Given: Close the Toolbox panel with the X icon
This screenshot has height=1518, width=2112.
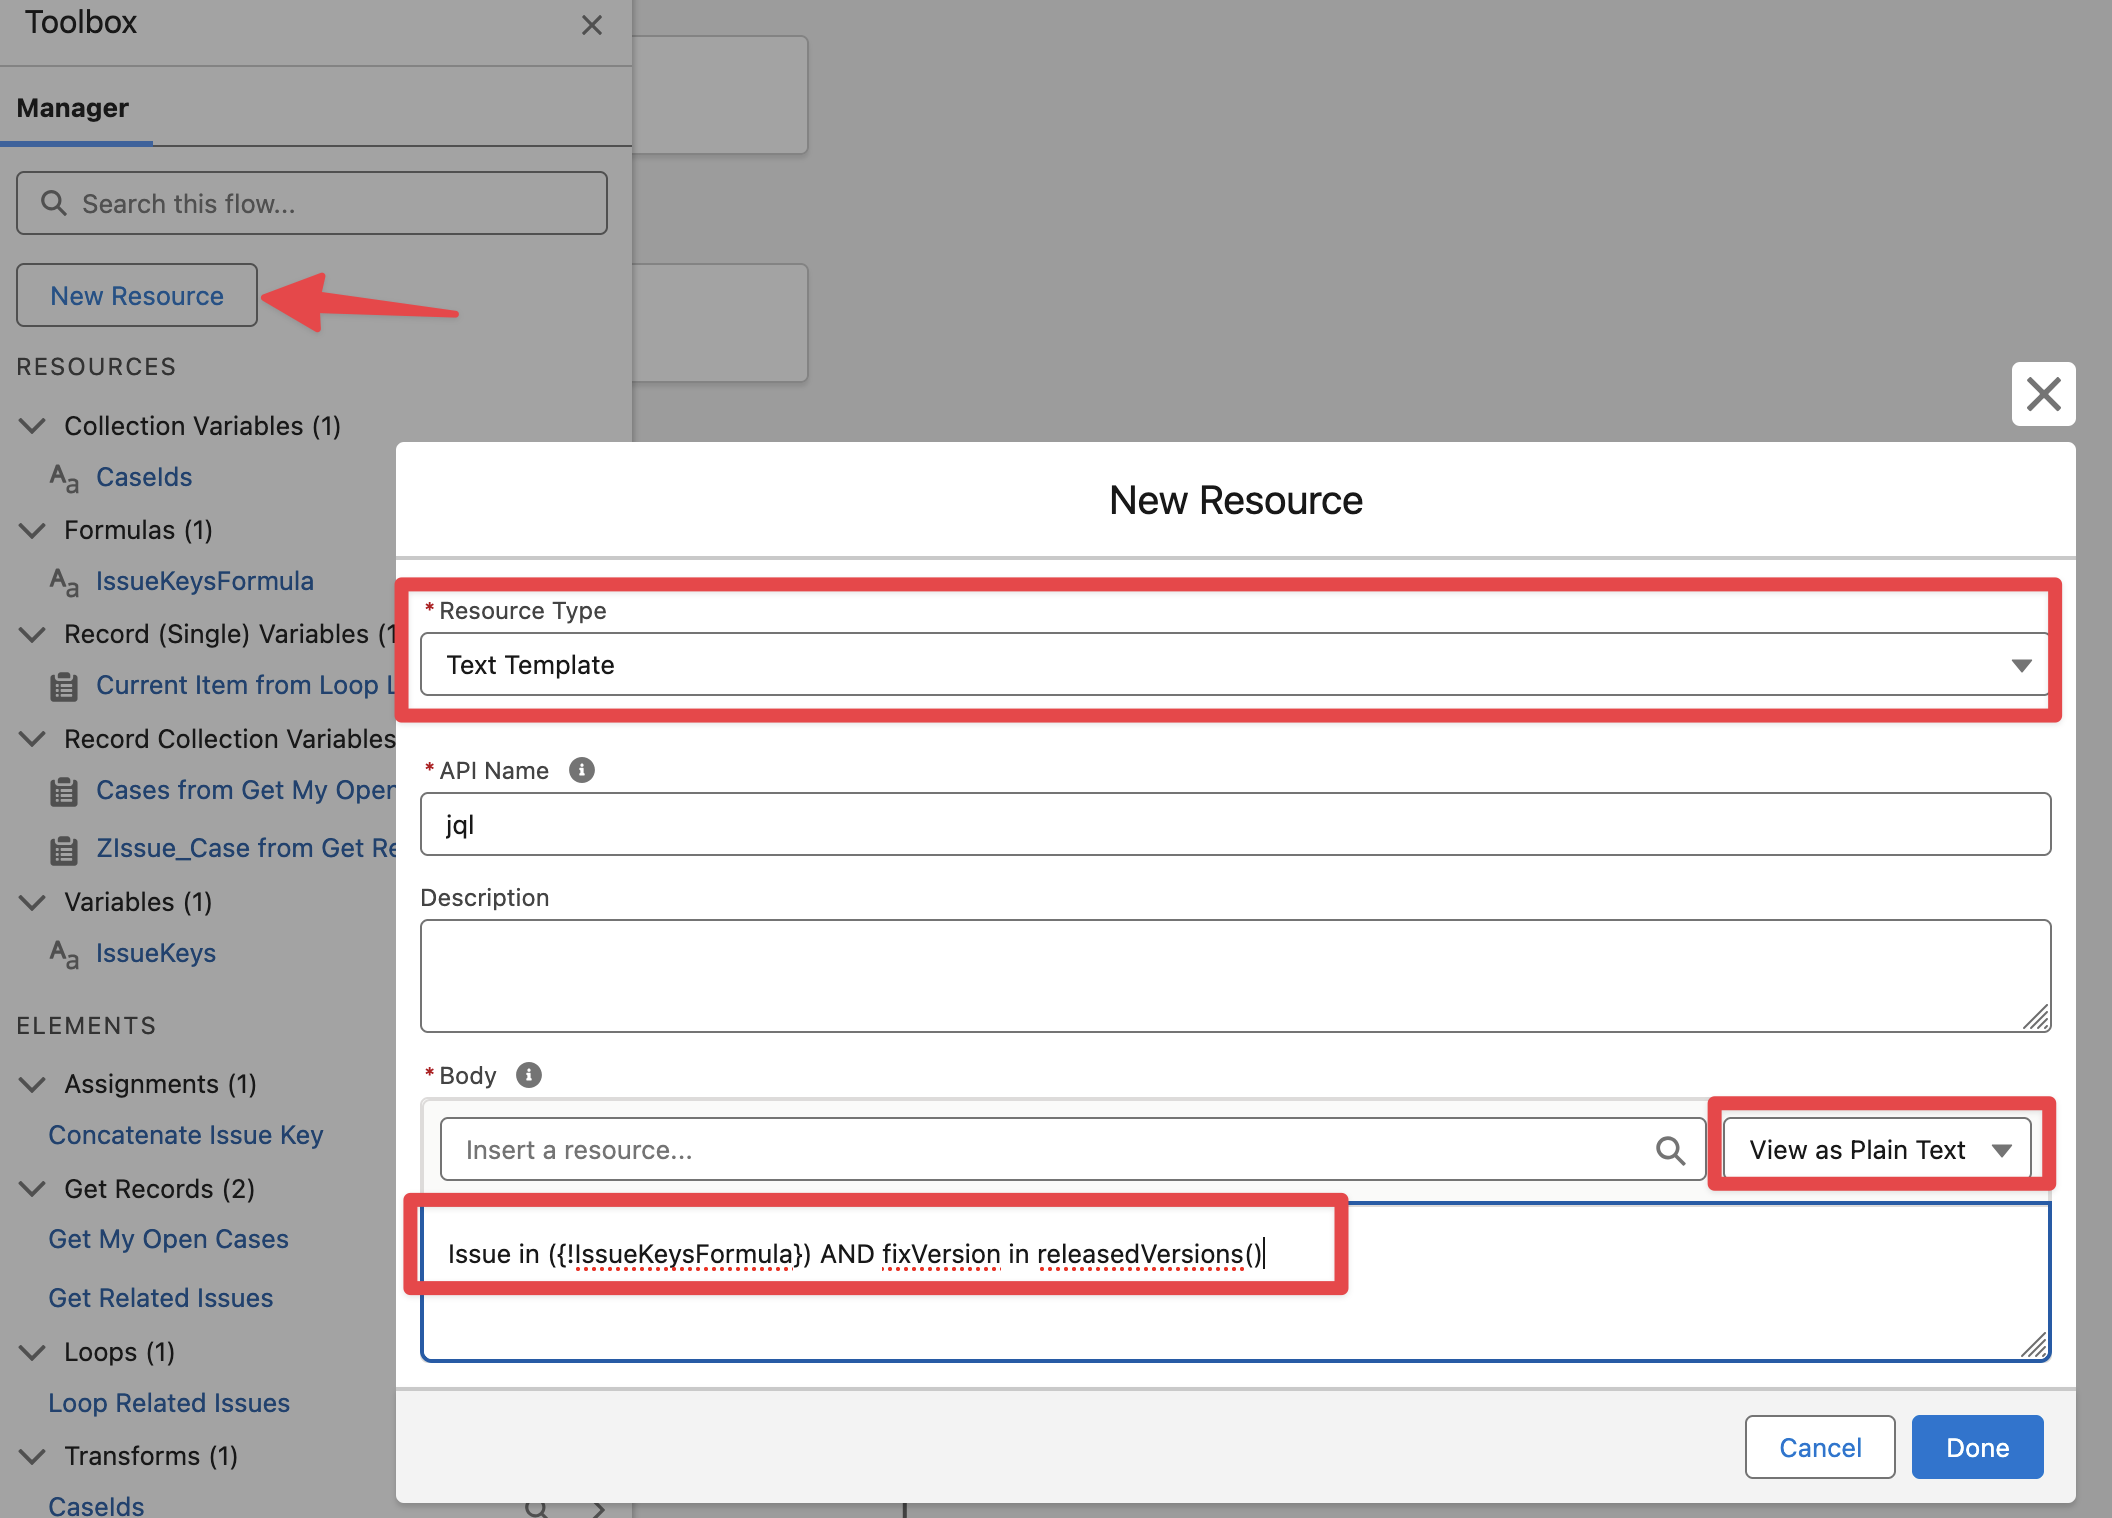Looking at the screenshot, I should coord(592,25).
